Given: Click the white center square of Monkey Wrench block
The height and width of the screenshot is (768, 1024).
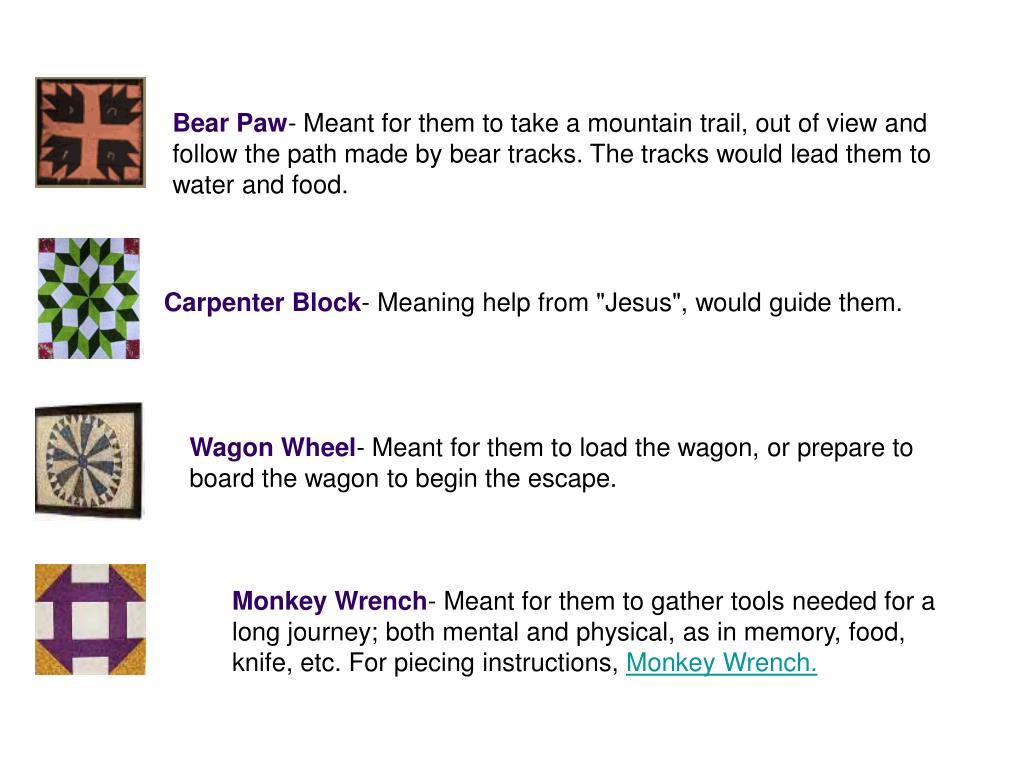Looking at the screenshot, I should [90, 620].
